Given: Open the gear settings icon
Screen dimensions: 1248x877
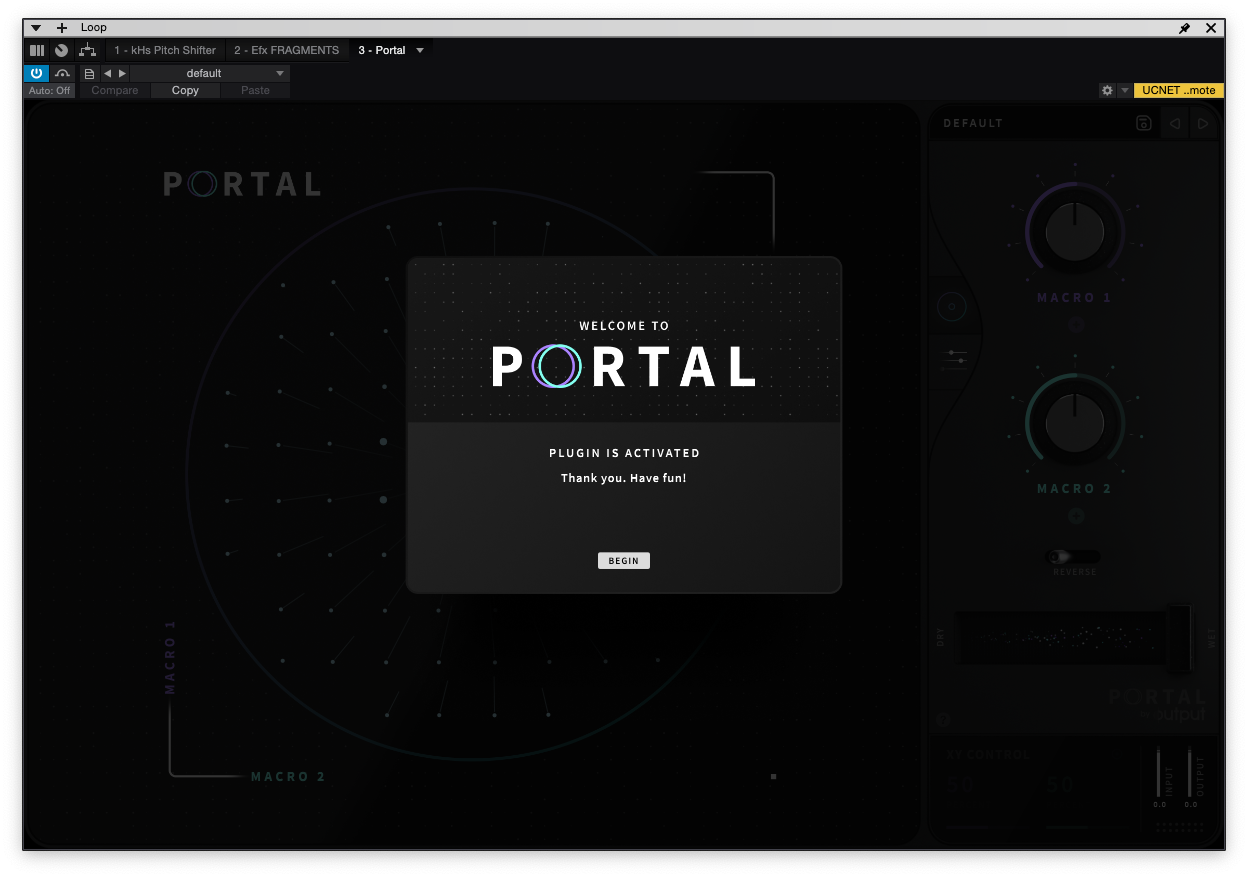Looking at the screenshot, I should [1107, 90].
